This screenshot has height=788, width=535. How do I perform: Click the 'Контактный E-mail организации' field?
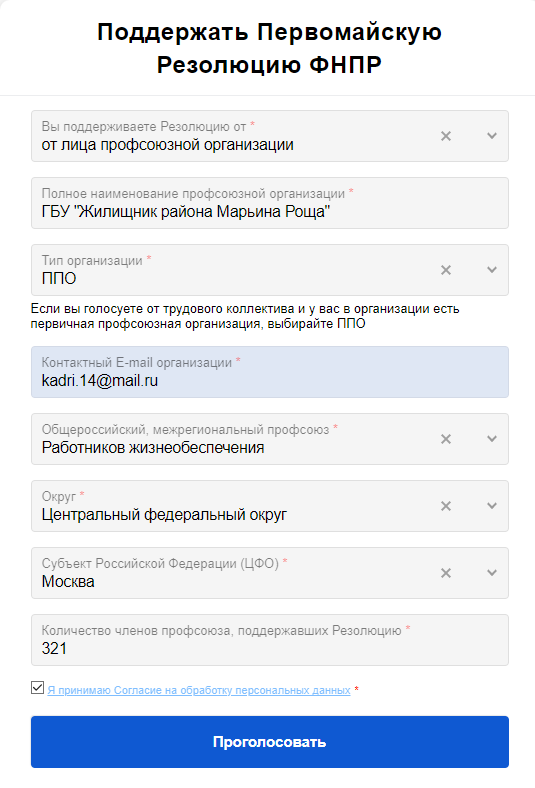pos(270,372)
